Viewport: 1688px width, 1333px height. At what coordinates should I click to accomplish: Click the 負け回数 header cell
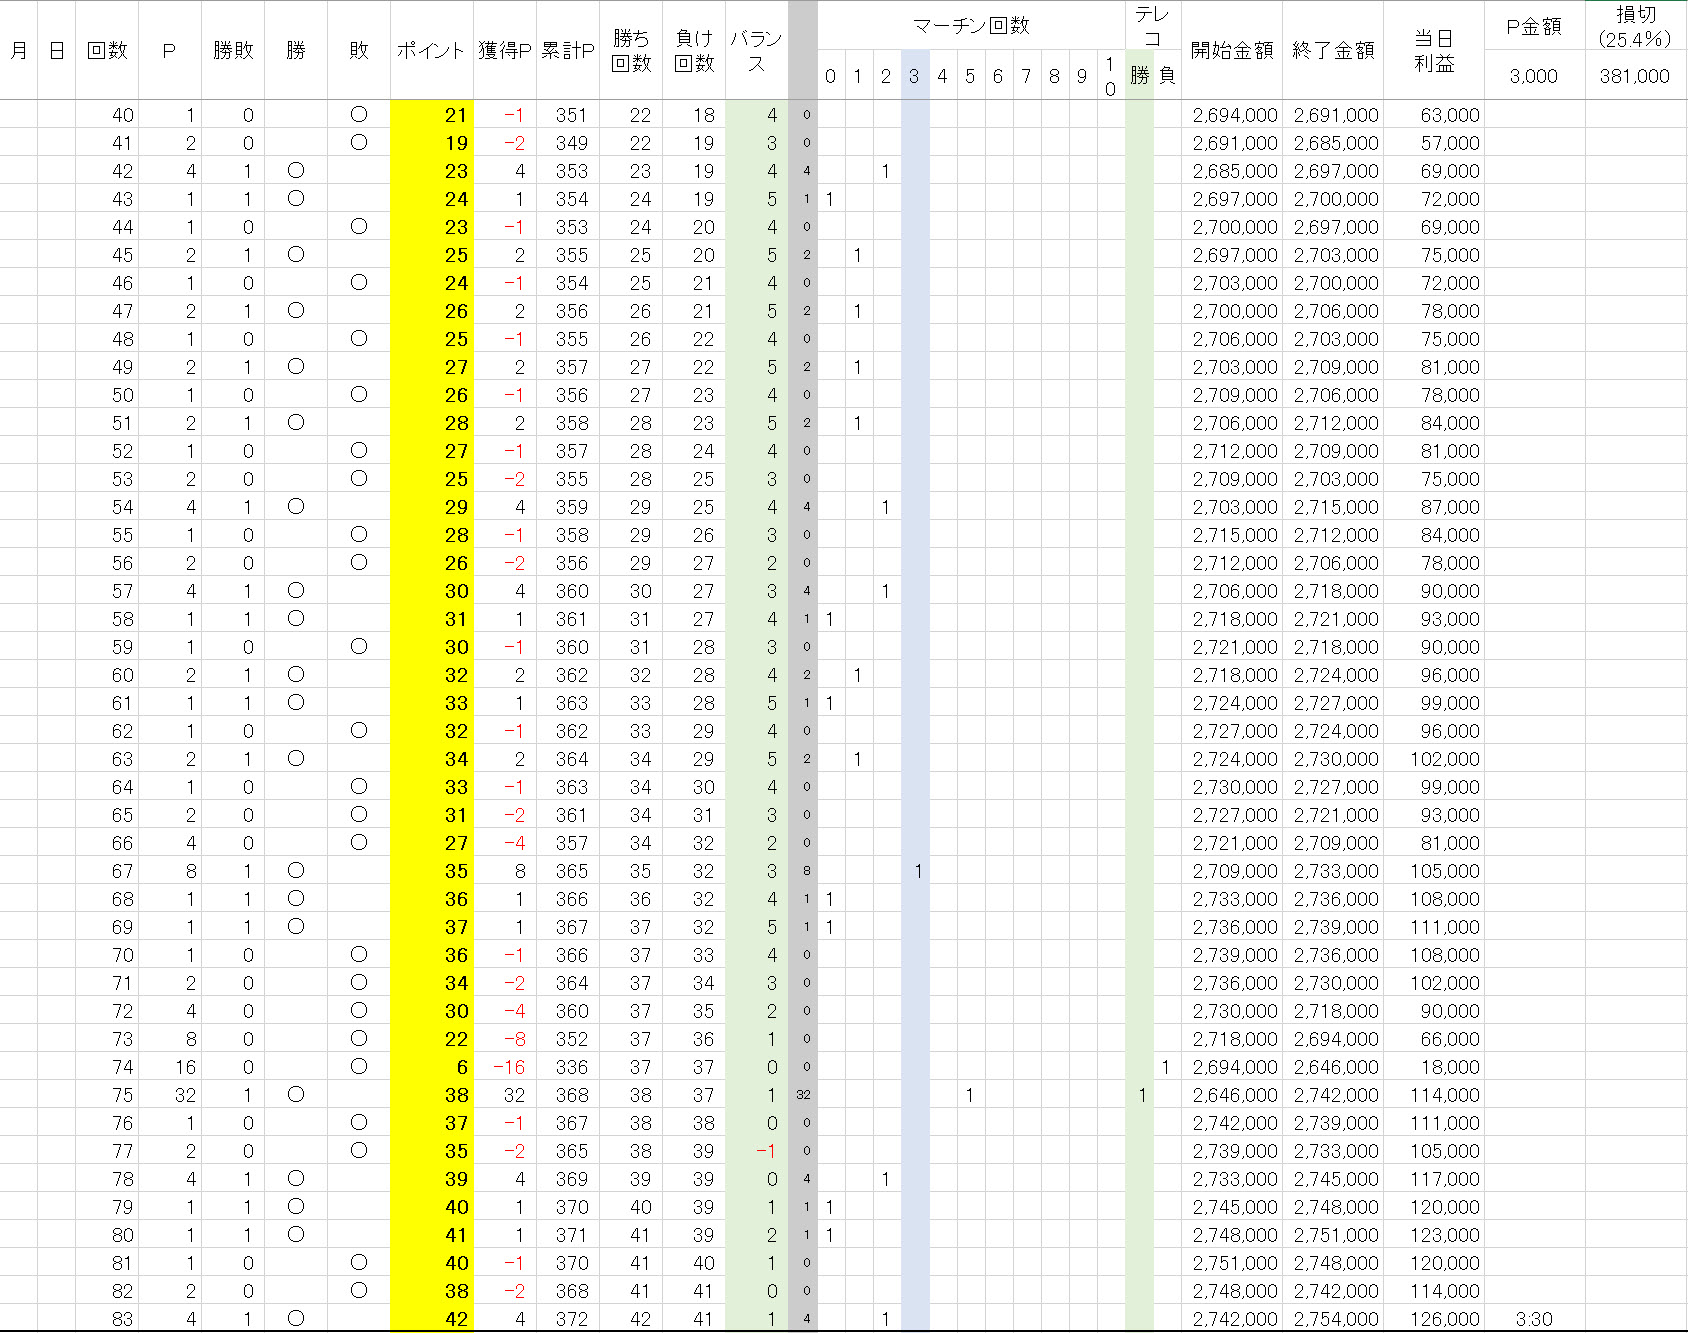(x=694, y=50)
